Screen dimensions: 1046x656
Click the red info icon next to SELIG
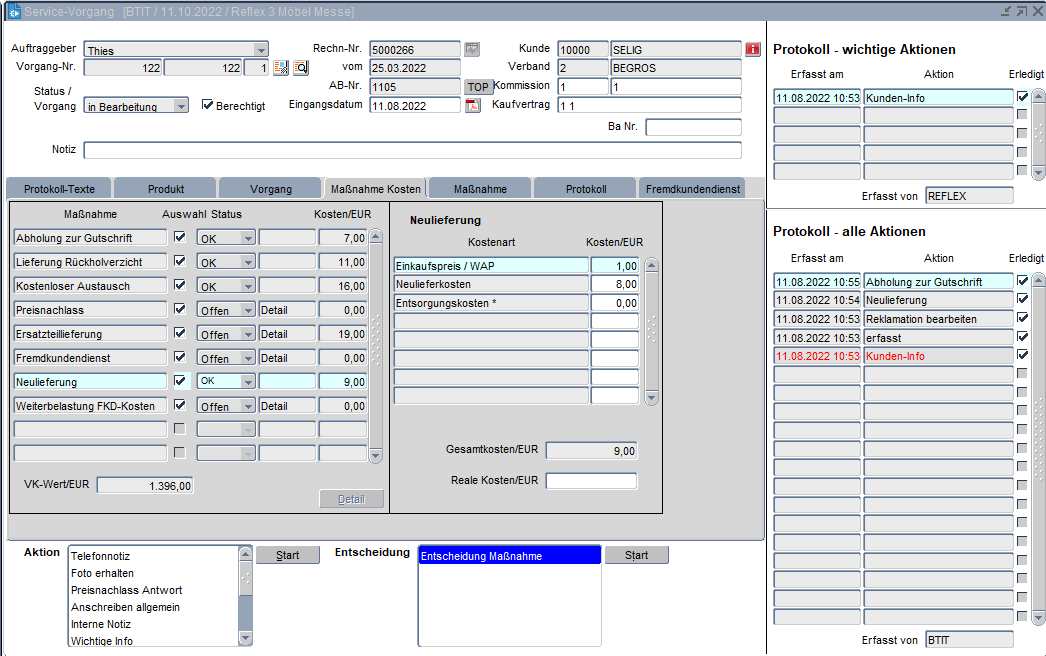753,49
